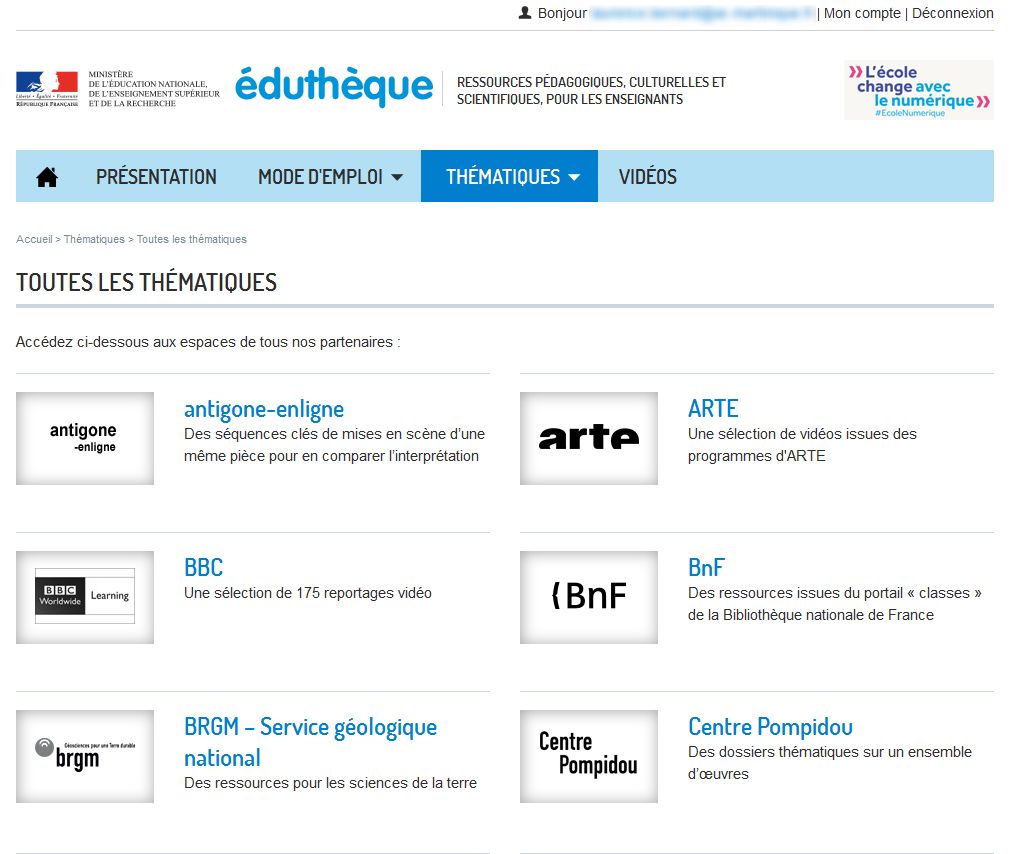This screenshot has height=854, width=1025.
Task: Click the Centre Pompidou logo thumbnail
Action: pyautogui.click(x=589, y=756)
